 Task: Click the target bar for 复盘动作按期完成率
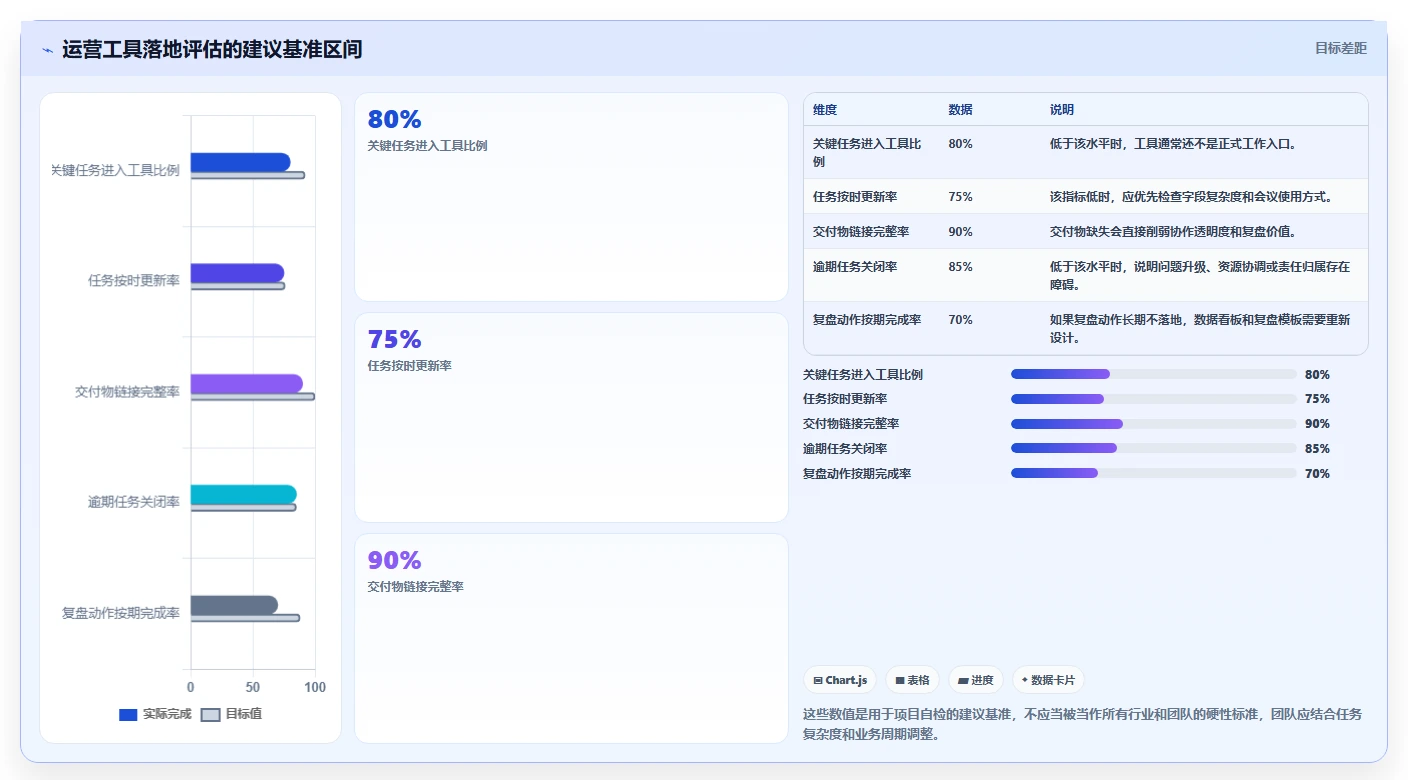(x=245, y=618)
